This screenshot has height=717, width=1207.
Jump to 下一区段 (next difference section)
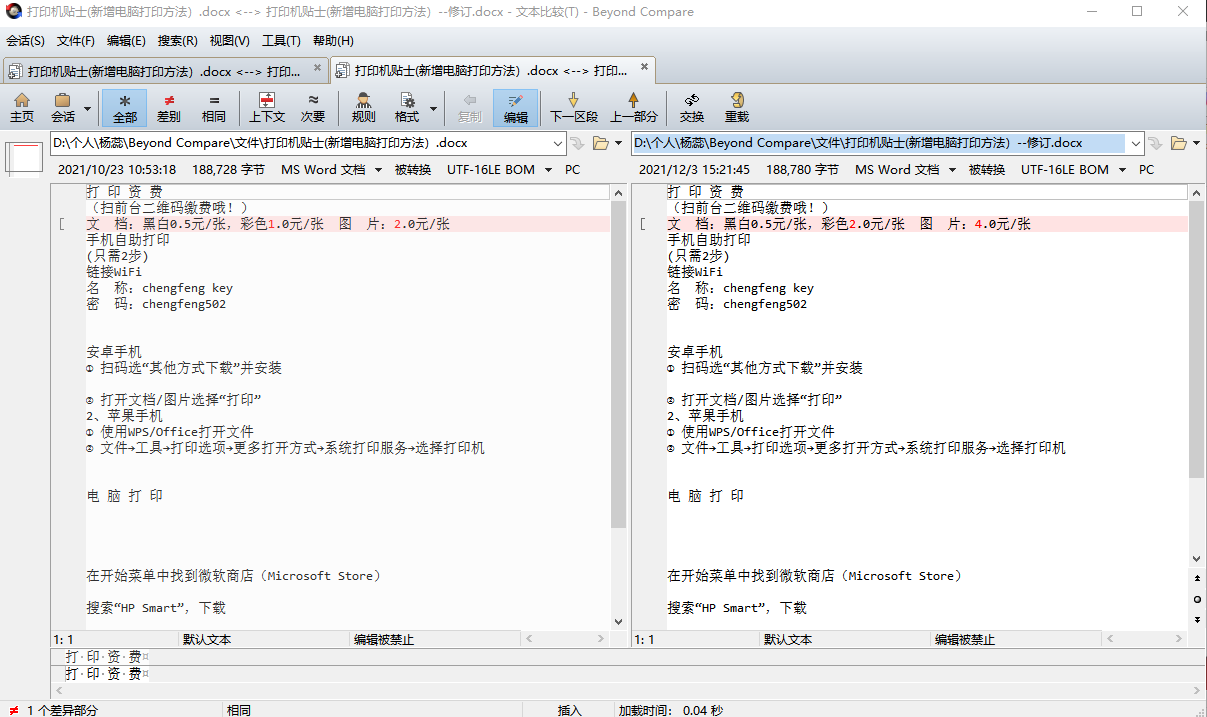(x=574, y=107)
